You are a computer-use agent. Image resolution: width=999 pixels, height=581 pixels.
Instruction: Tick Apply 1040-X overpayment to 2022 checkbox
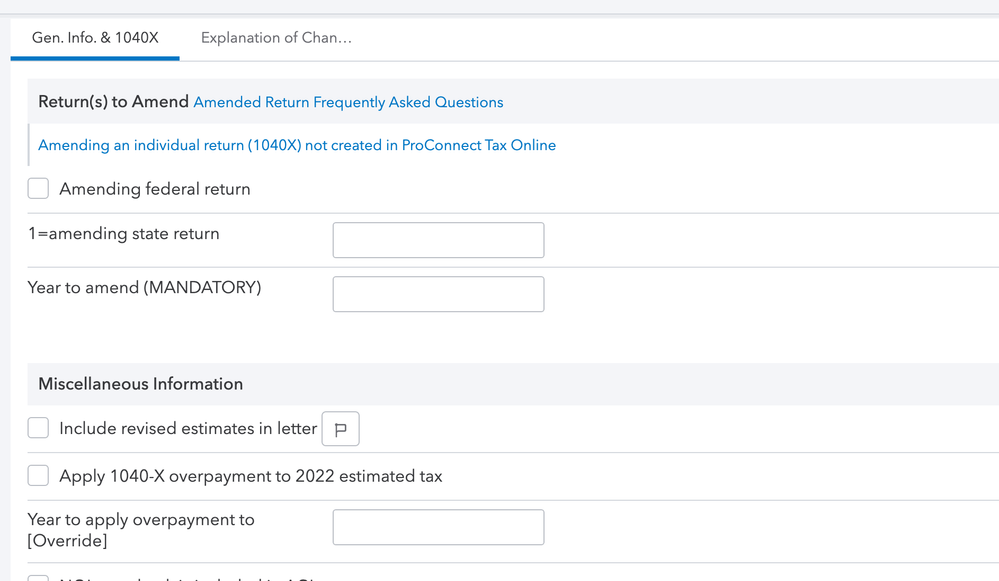[38, 476]
